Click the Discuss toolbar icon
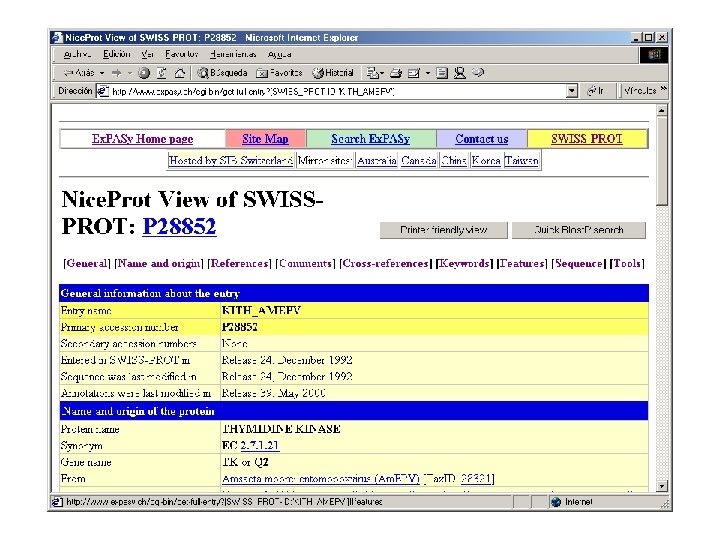 [x=442, y=73]
